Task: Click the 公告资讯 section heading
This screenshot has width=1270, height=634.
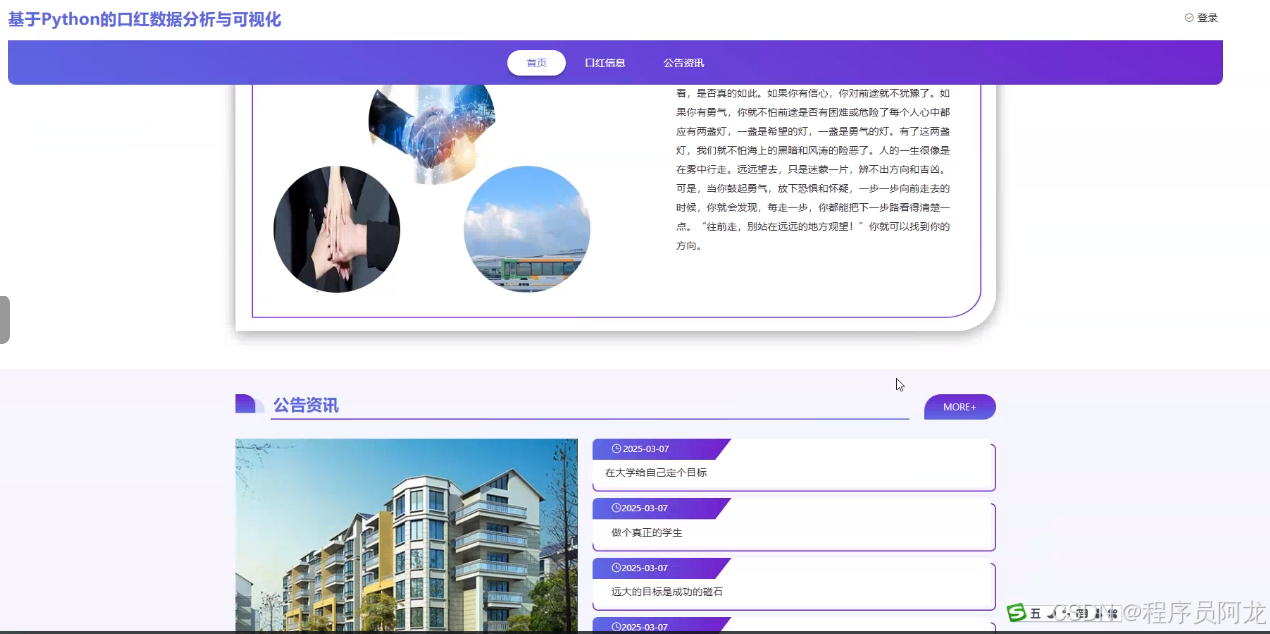Action: click(x=306, y=405)
